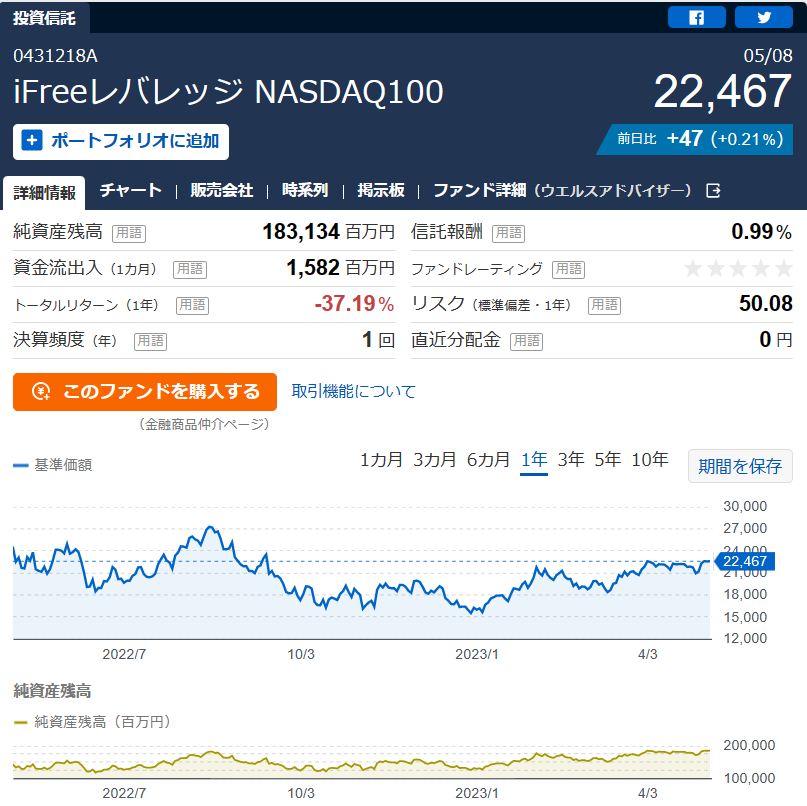
Task: Open the 取引機能について link
Action: 353,391
